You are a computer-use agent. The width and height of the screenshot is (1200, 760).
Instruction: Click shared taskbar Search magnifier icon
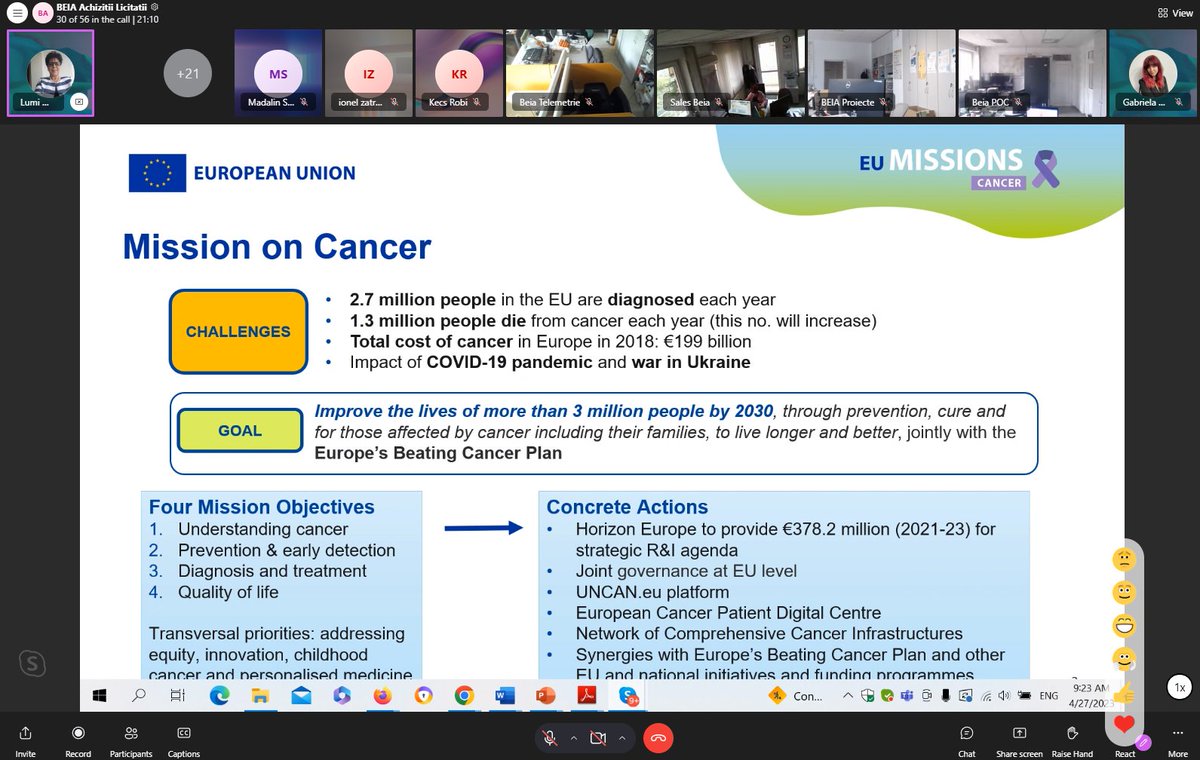140,695
